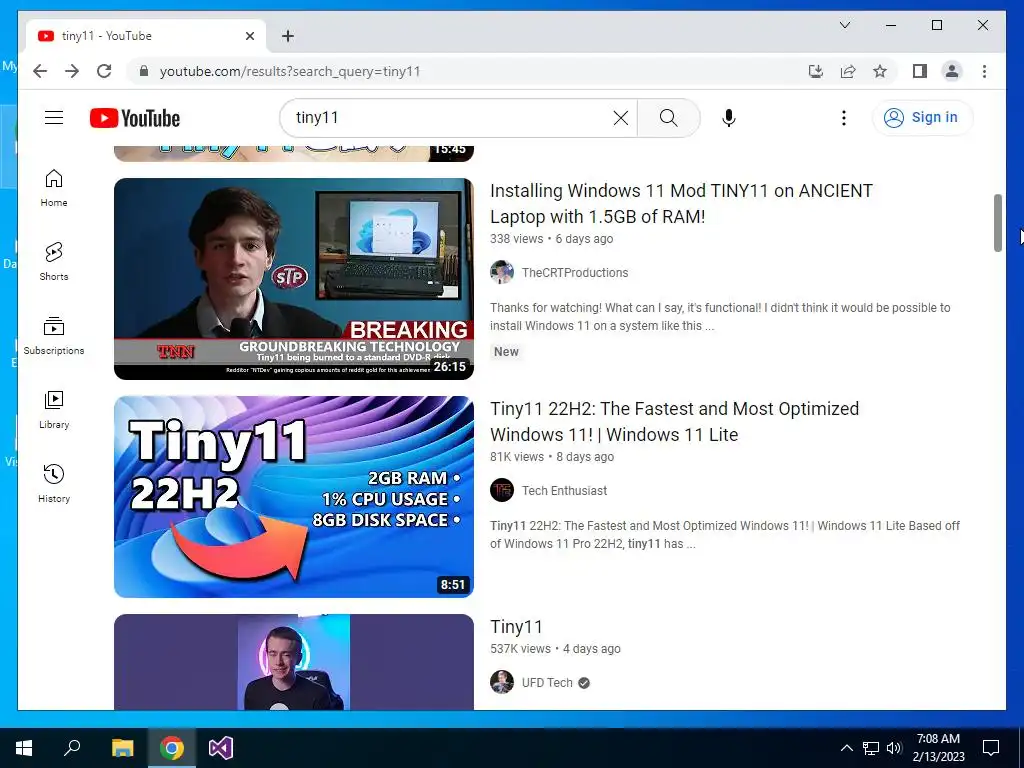Image resolution: width=1024 pixels, height=768 pixels.
Task: Visit UFD Tech channel name
Action: pos(547,682)
